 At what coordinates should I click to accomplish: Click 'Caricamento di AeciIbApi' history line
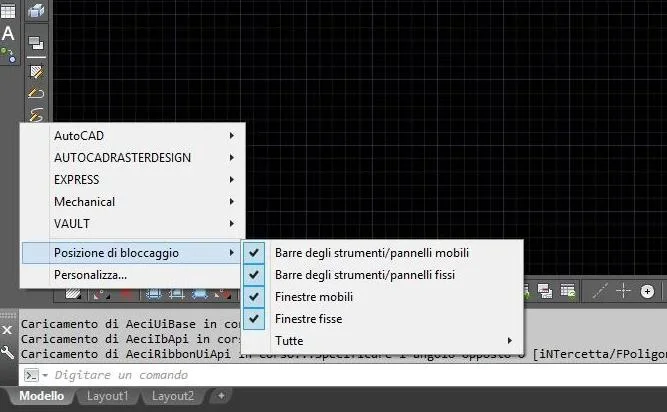coord(131,339)
